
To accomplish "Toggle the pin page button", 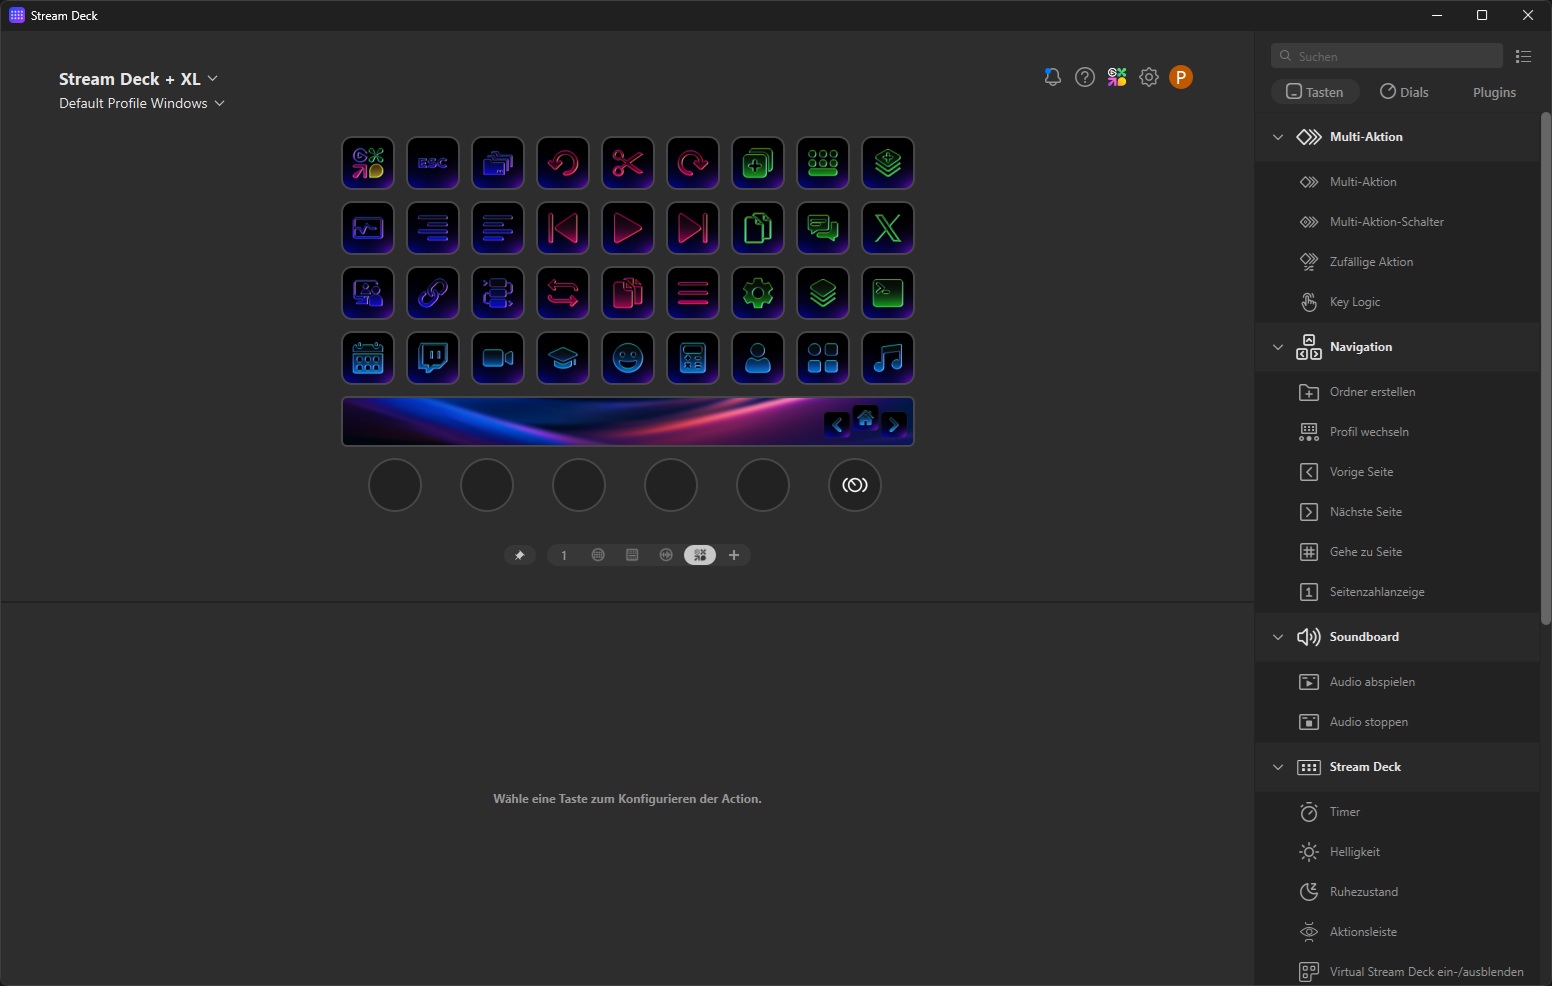I will 519,555.
